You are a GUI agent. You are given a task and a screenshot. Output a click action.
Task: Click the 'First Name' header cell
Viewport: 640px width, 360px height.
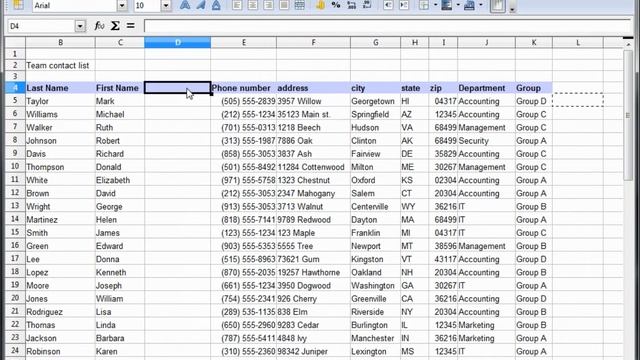coord(120,88)
